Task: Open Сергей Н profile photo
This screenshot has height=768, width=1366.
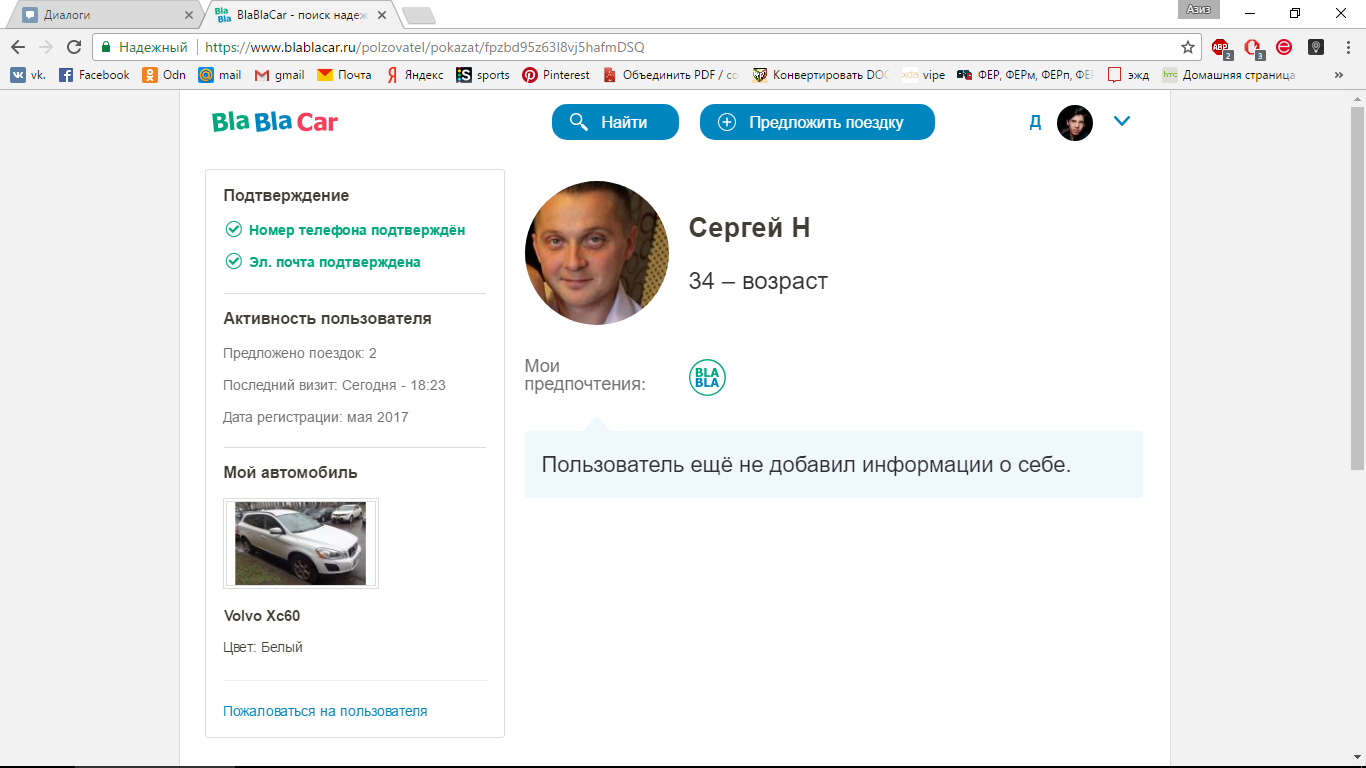Action: click(x=597, y=253)
